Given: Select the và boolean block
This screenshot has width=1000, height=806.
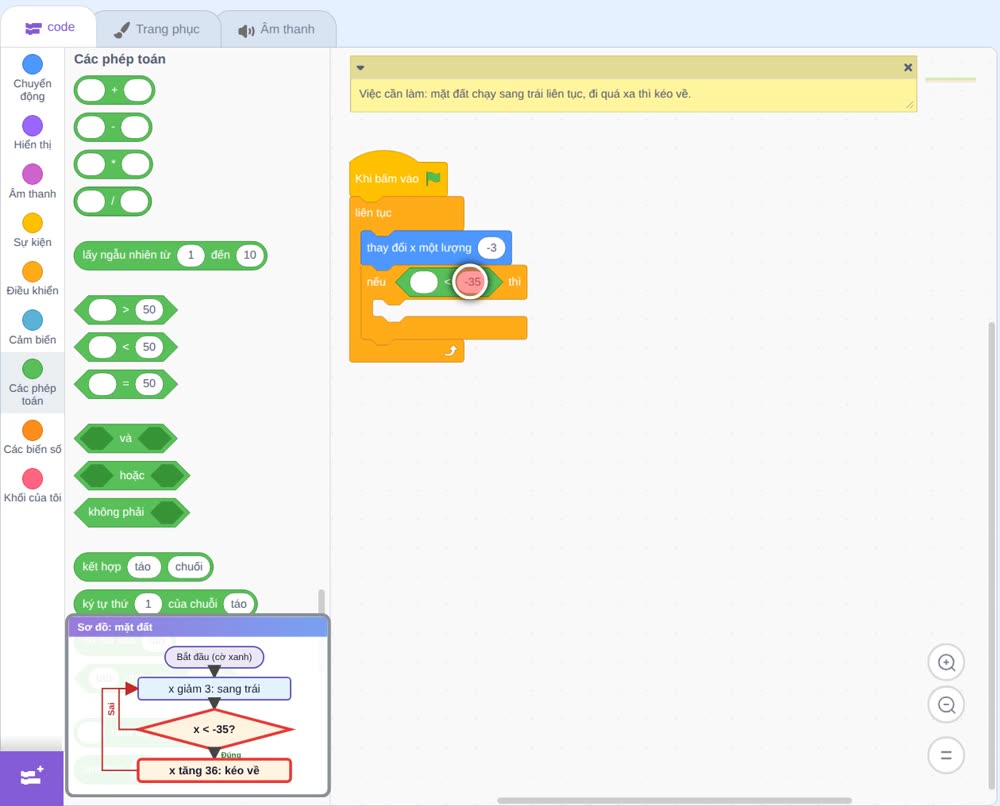Looking at the screenshot, I should [x=126, y=439].
